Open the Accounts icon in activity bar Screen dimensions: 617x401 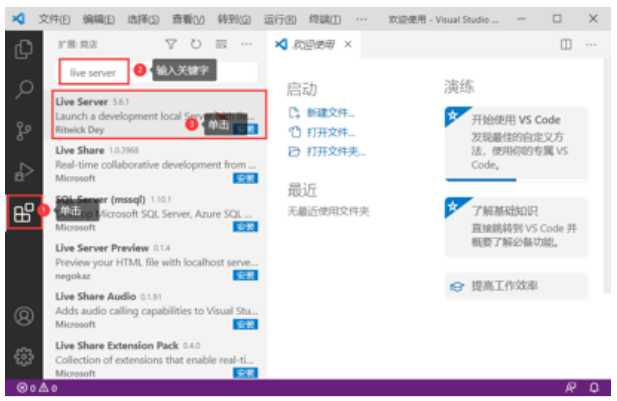(x=24, y=316)
